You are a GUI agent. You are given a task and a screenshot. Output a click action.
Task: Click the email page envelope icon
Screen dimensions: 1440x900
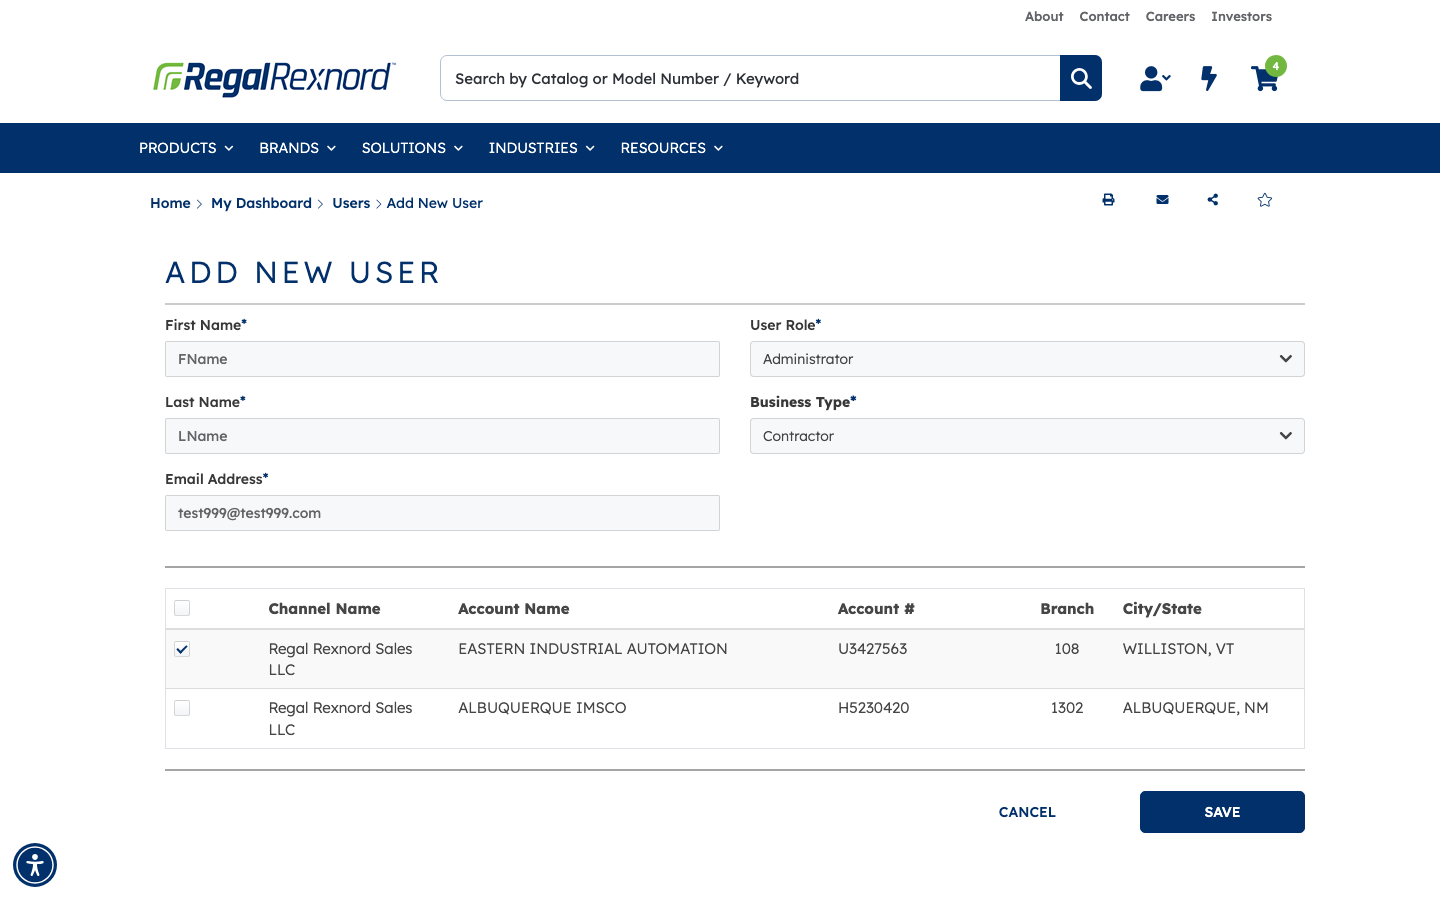coord(1162,200)
